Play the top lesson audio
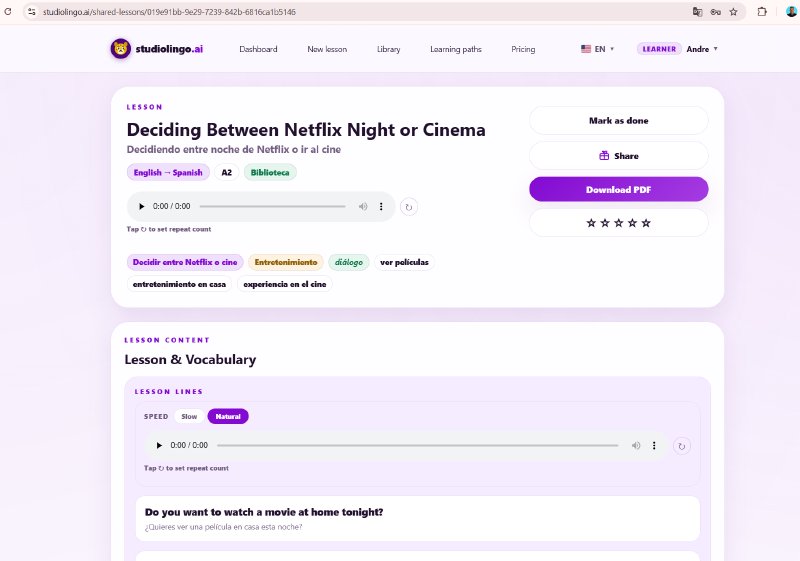The image size is (800, 561). click(x=141, y=207)
